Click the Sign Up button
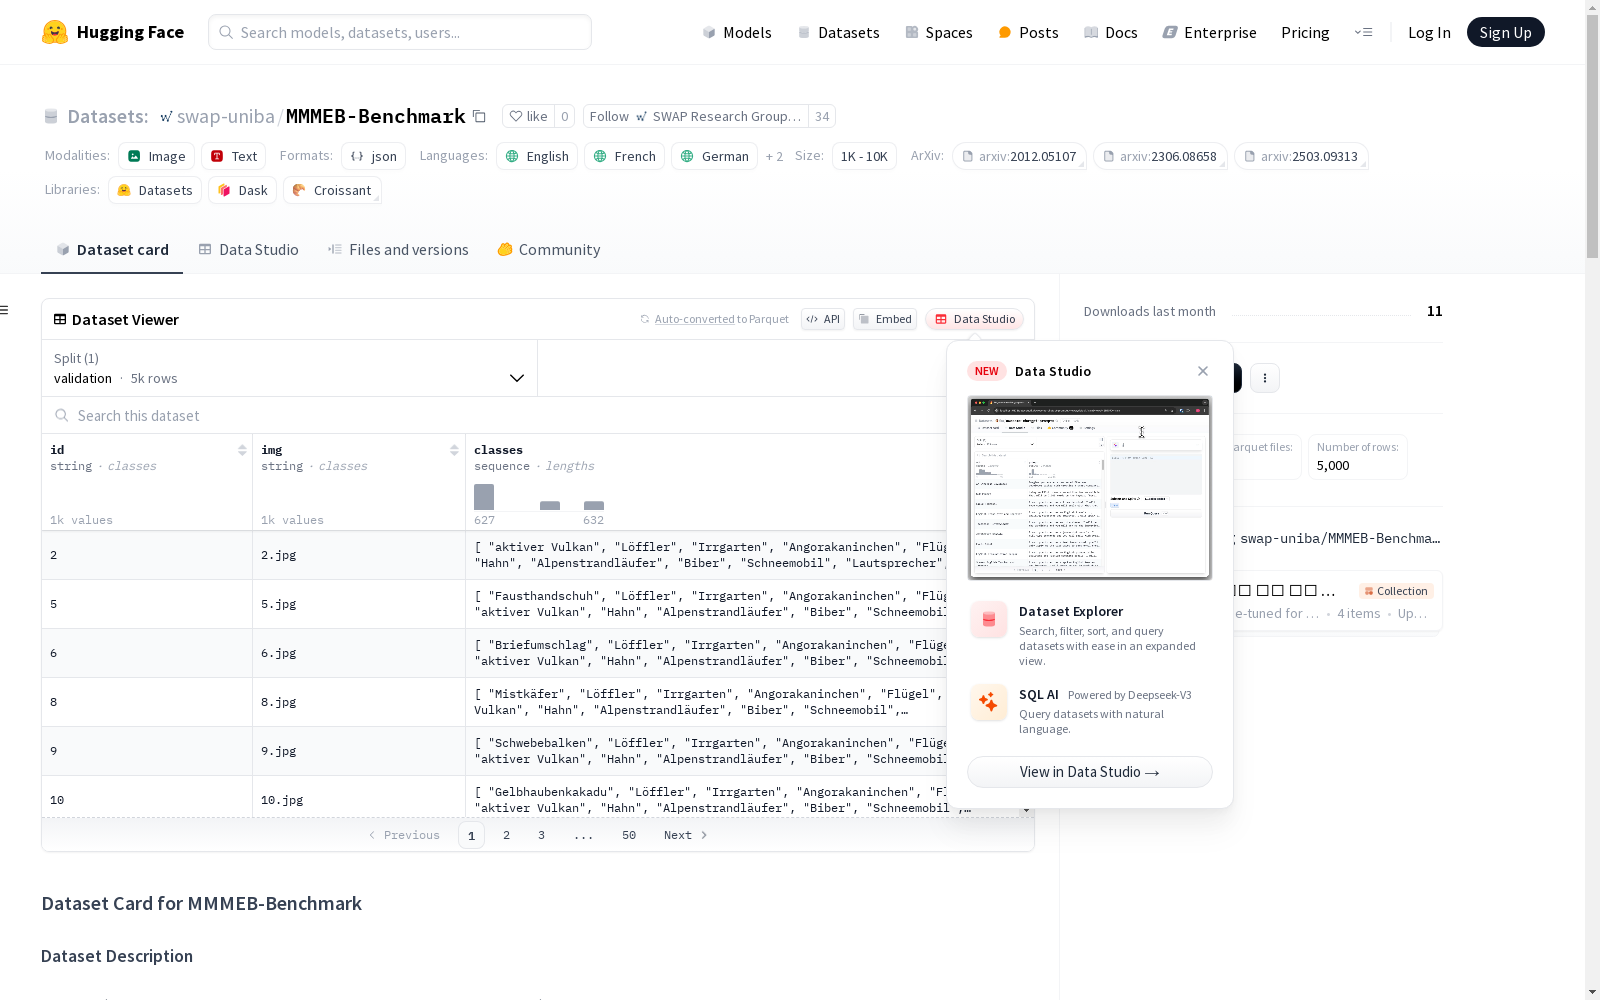The width and height of the screenshot is (1600, 1000). click(1505, 32)
